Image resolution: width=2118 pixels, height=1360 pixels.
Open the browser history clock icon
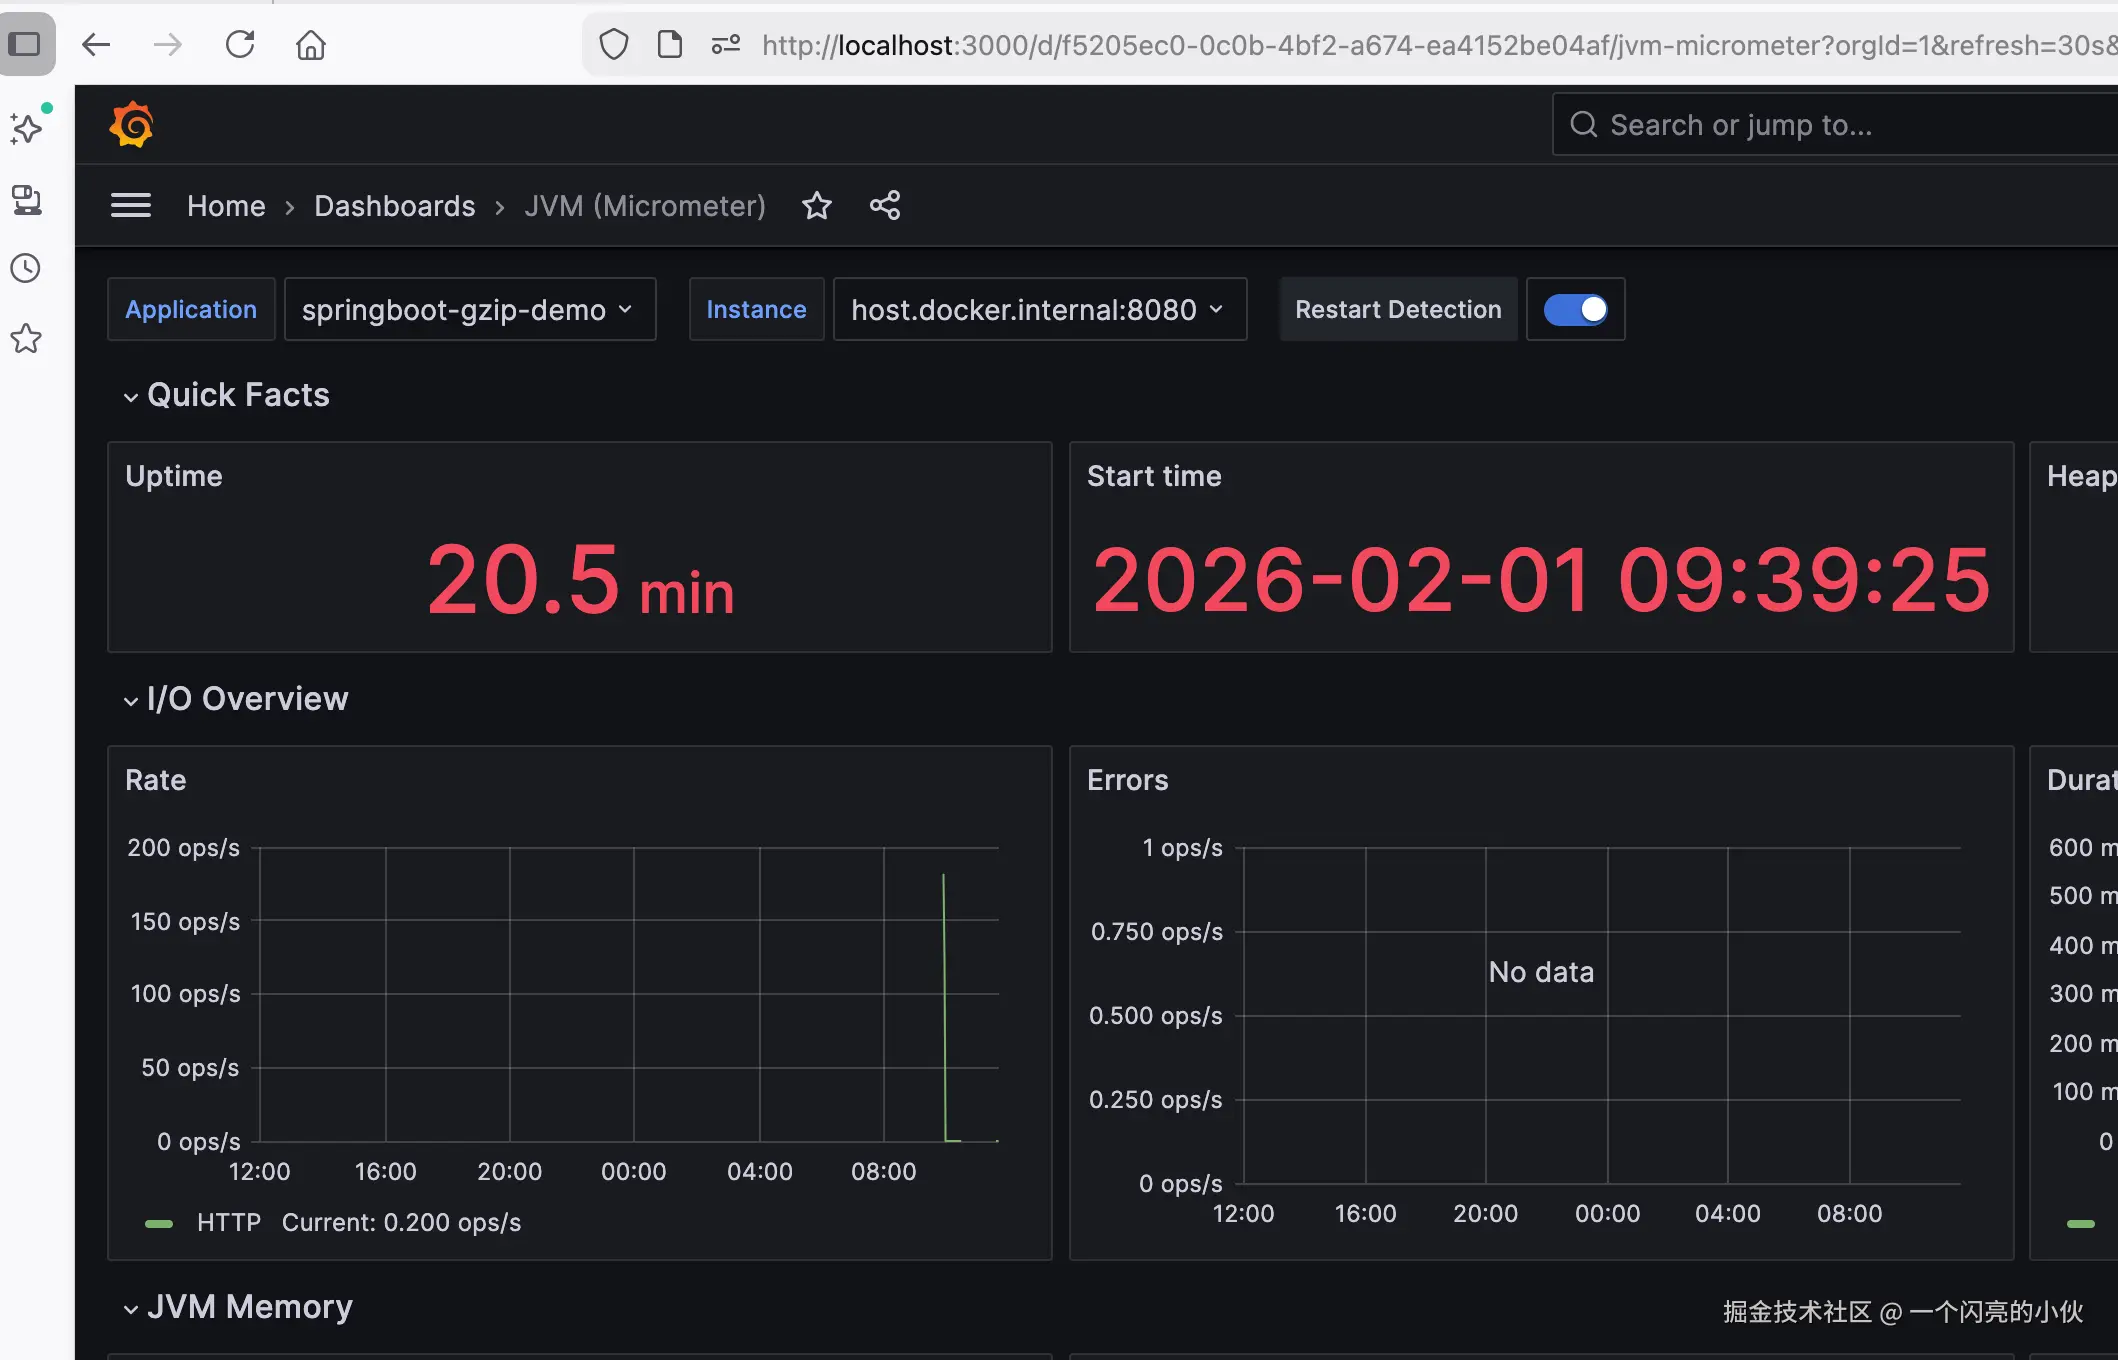point(26,268)
